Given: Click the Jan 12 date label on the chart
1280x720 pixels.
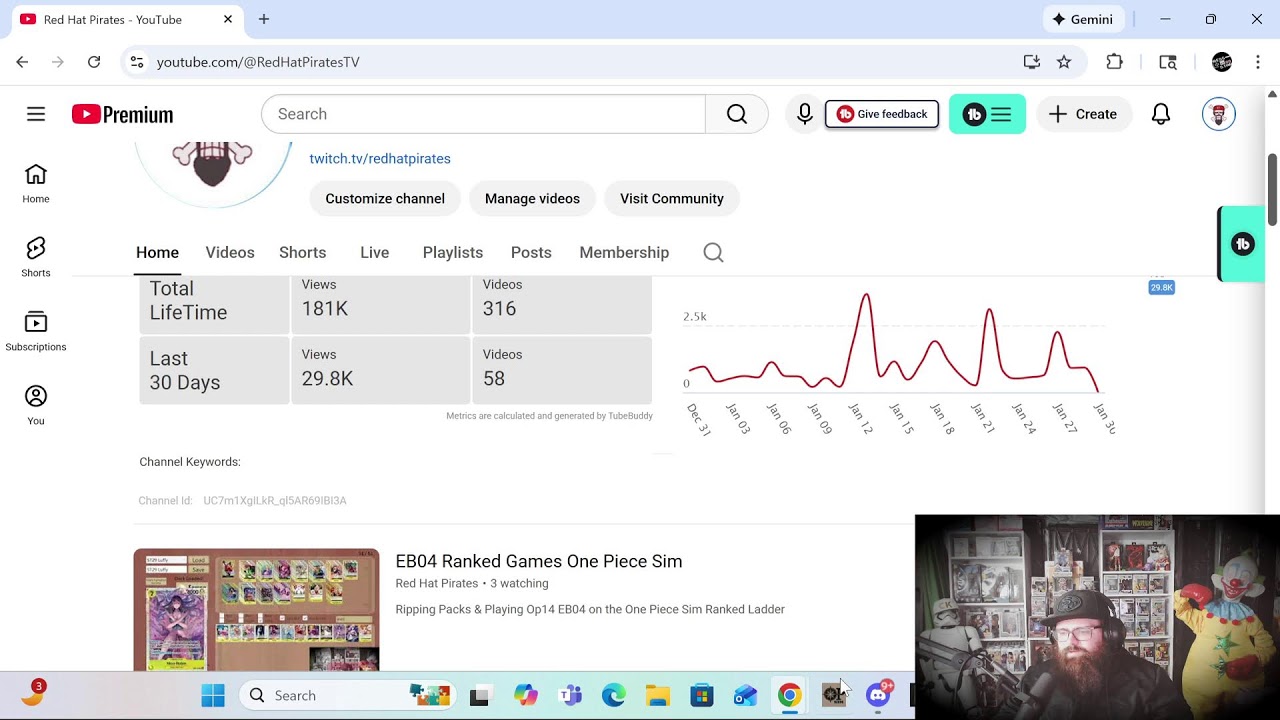Looking at the screenshot, I should [x=860, y=418].
